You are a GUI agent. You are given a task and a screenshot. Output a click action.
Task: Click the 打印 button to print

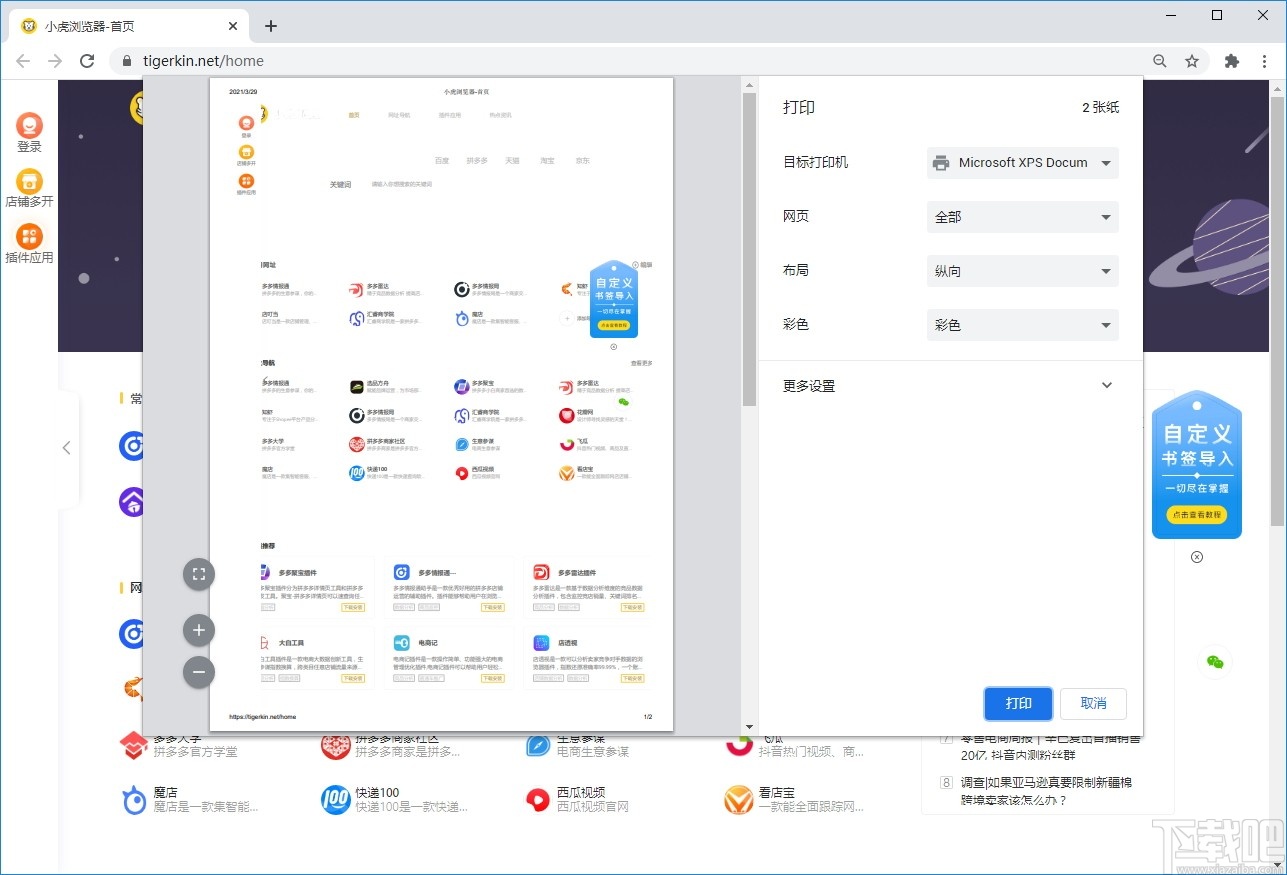[1018, 703]
